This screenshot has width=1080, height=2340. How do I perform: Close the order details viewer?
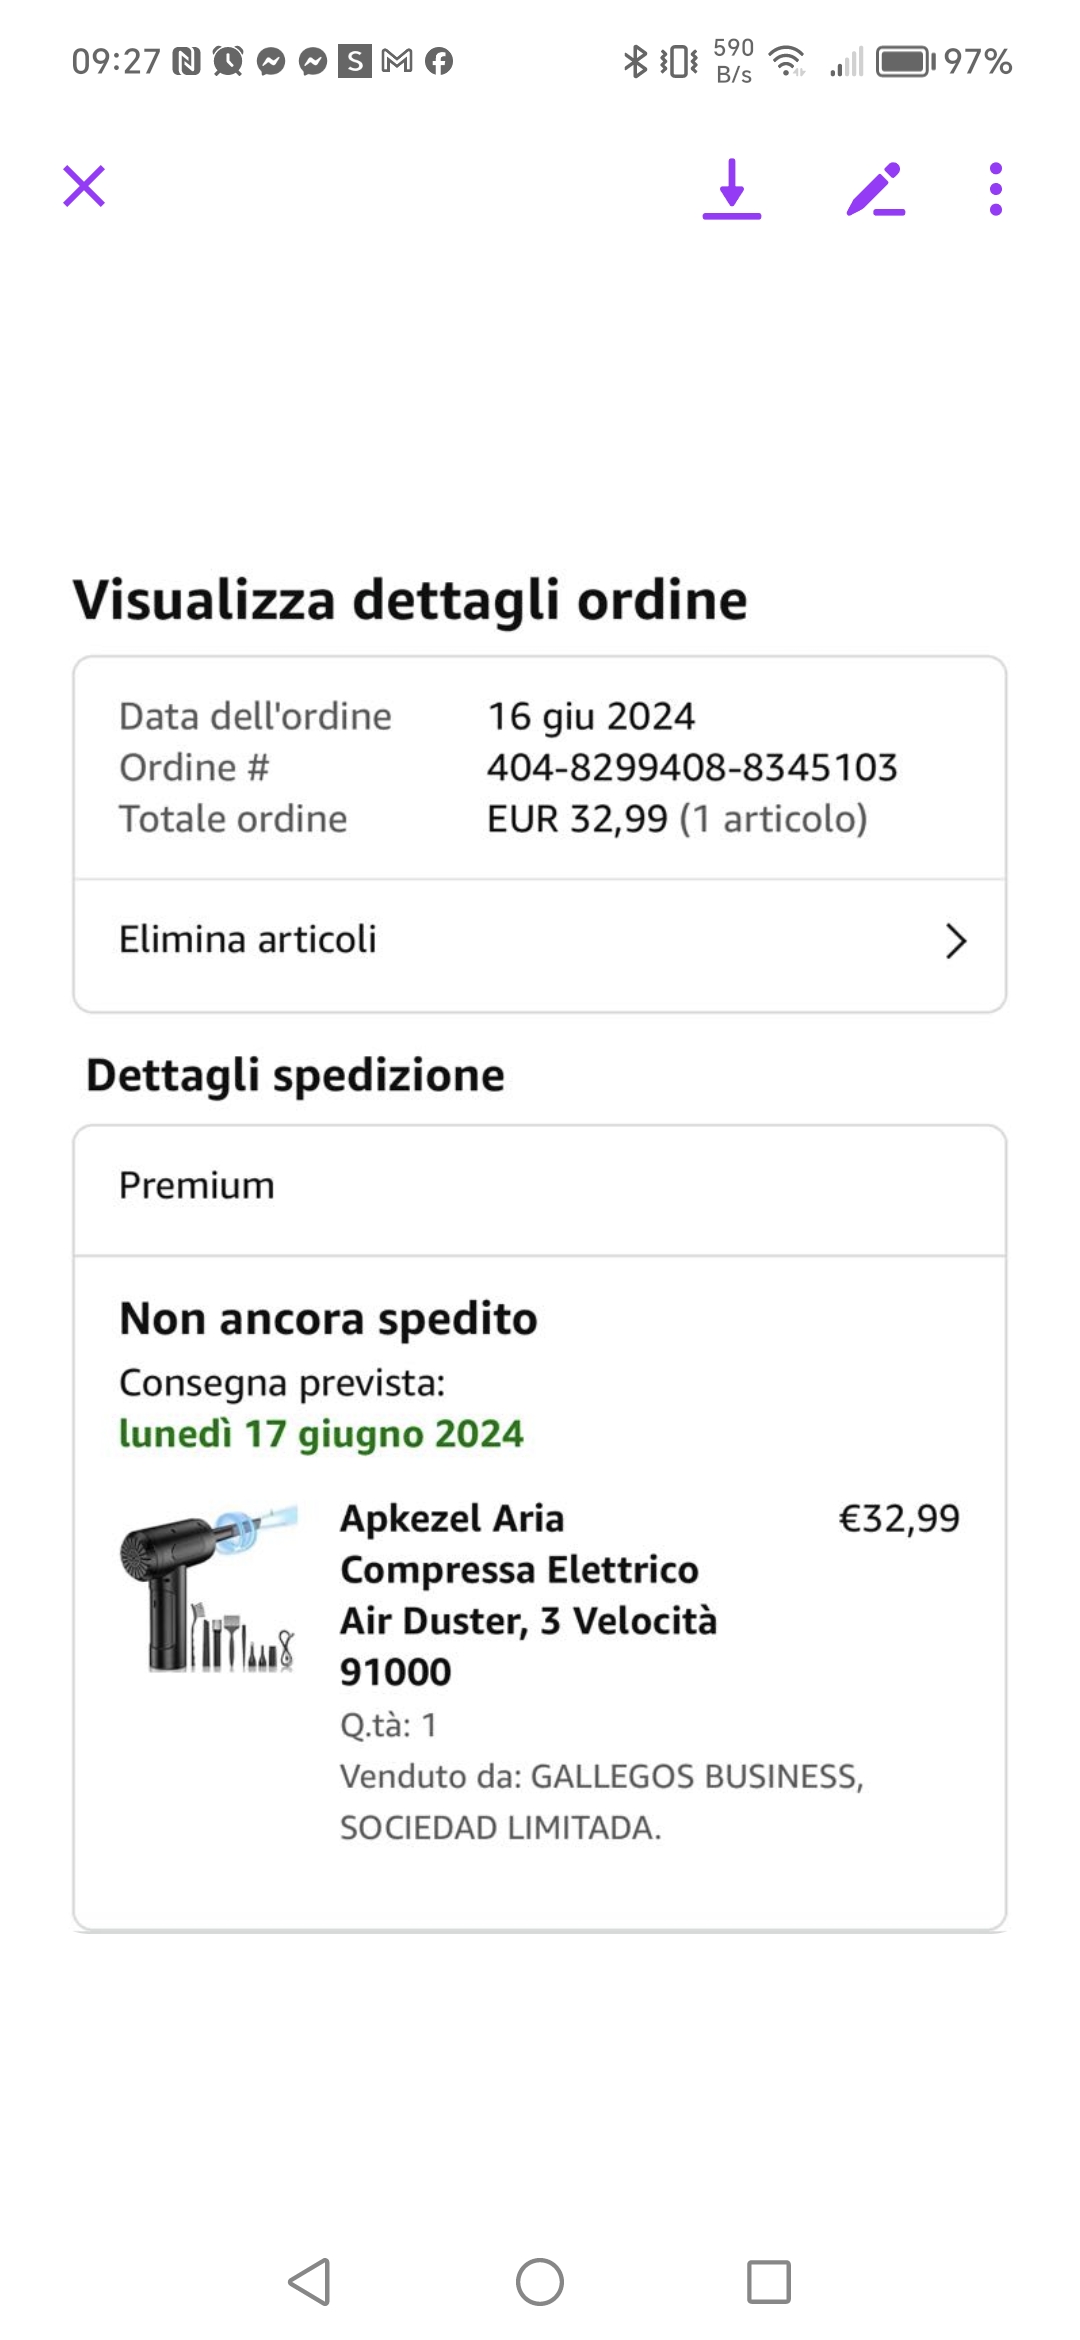pyautogui.click(x=84, y=186)
